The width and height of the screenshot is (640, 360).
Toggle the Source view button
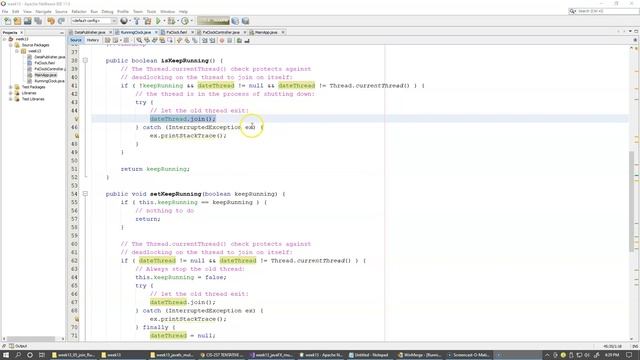76,40
